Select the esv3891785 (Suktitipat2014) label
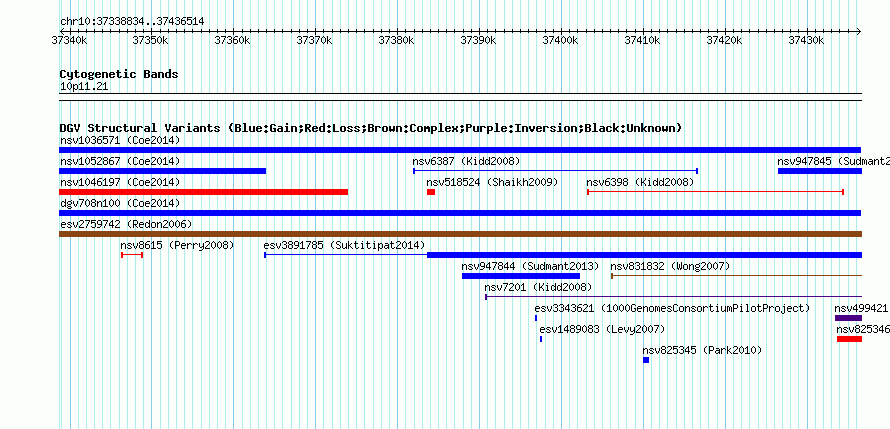 coord(344,245)
